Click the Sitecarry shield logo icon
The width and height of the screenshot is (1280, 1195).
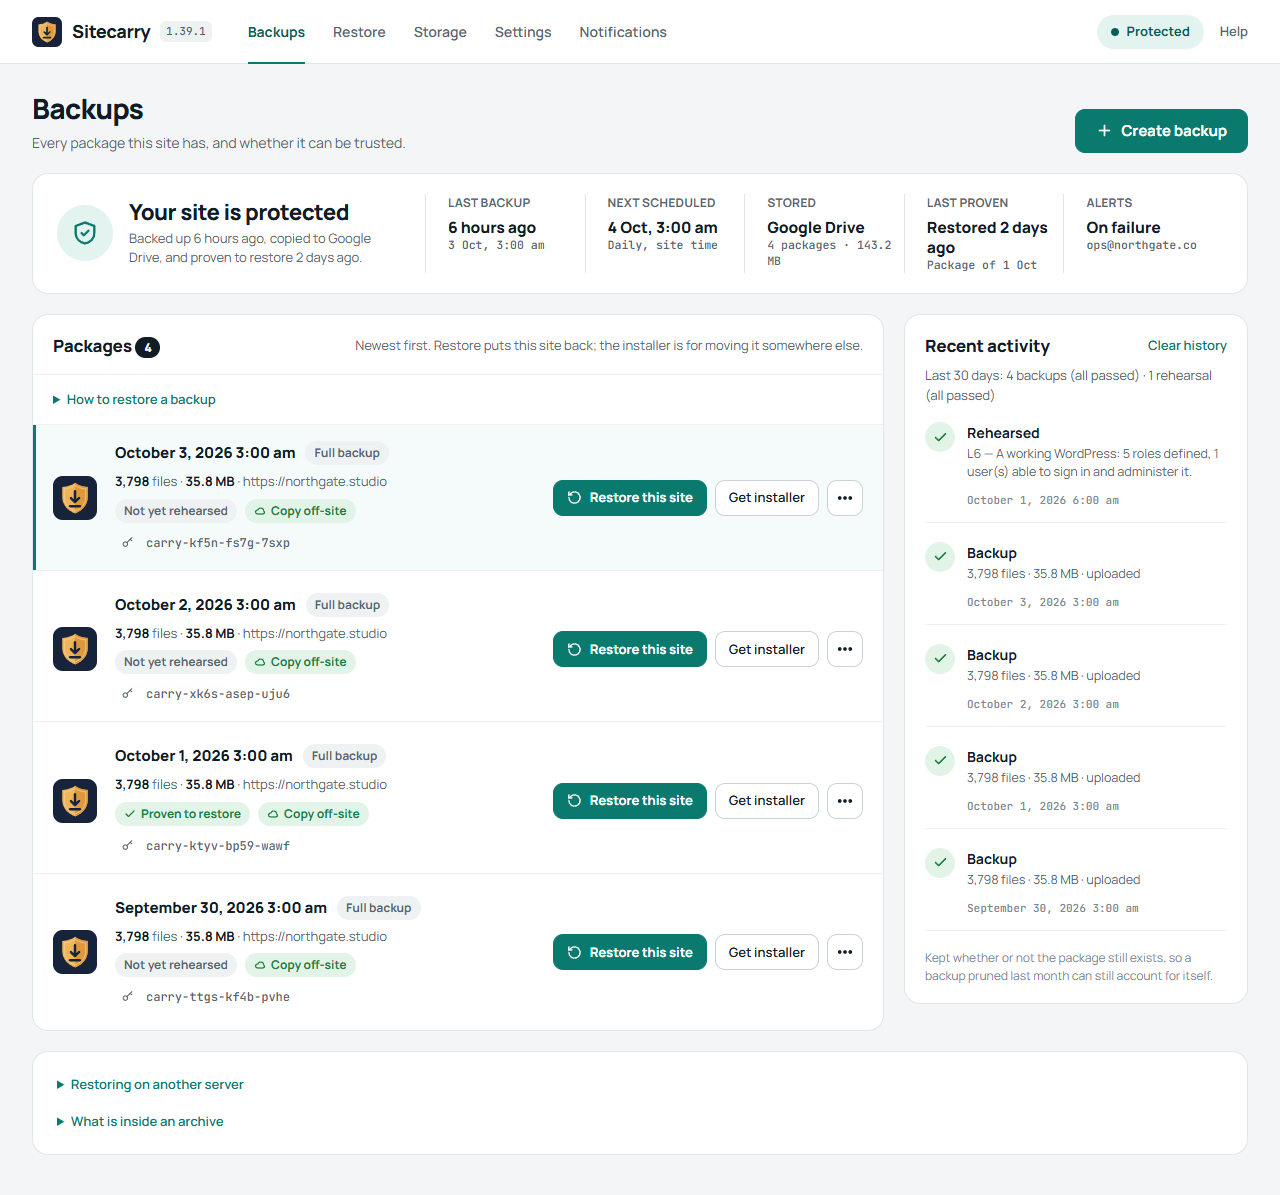(x=47, y=32)
